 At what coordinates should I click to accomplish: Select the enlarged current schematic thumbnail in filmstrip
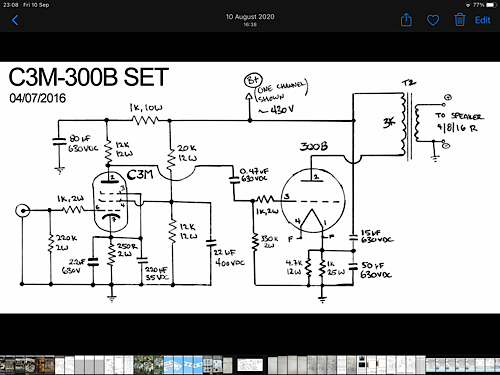(x=250, y=365)
